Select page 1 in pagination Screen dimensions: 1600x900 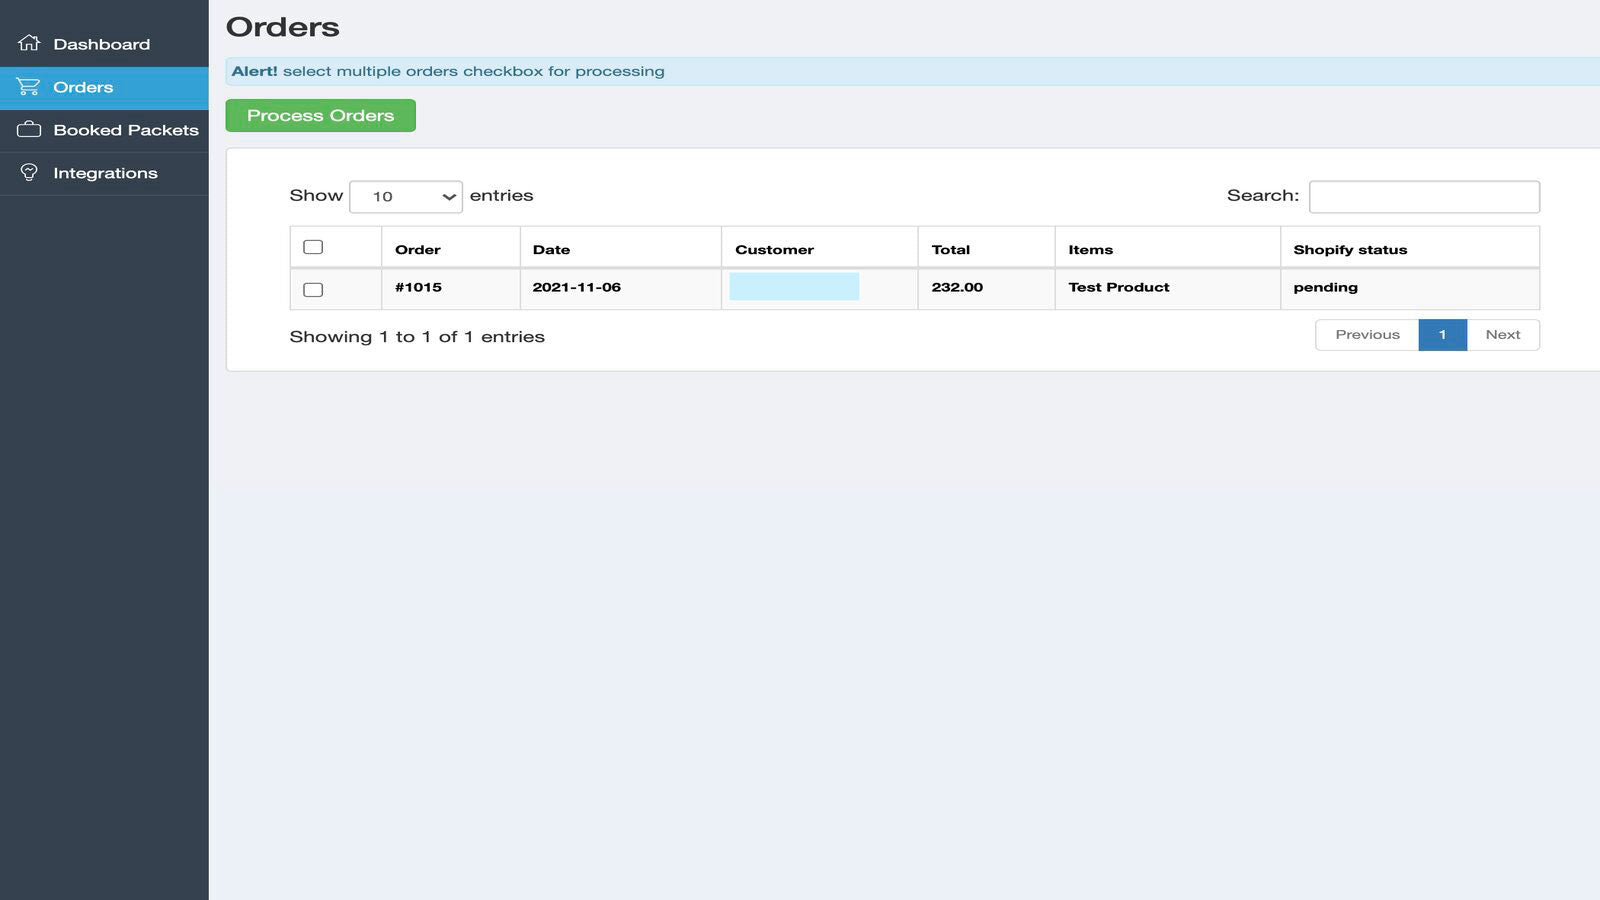pyautogui.click(x=1442, y=335)
